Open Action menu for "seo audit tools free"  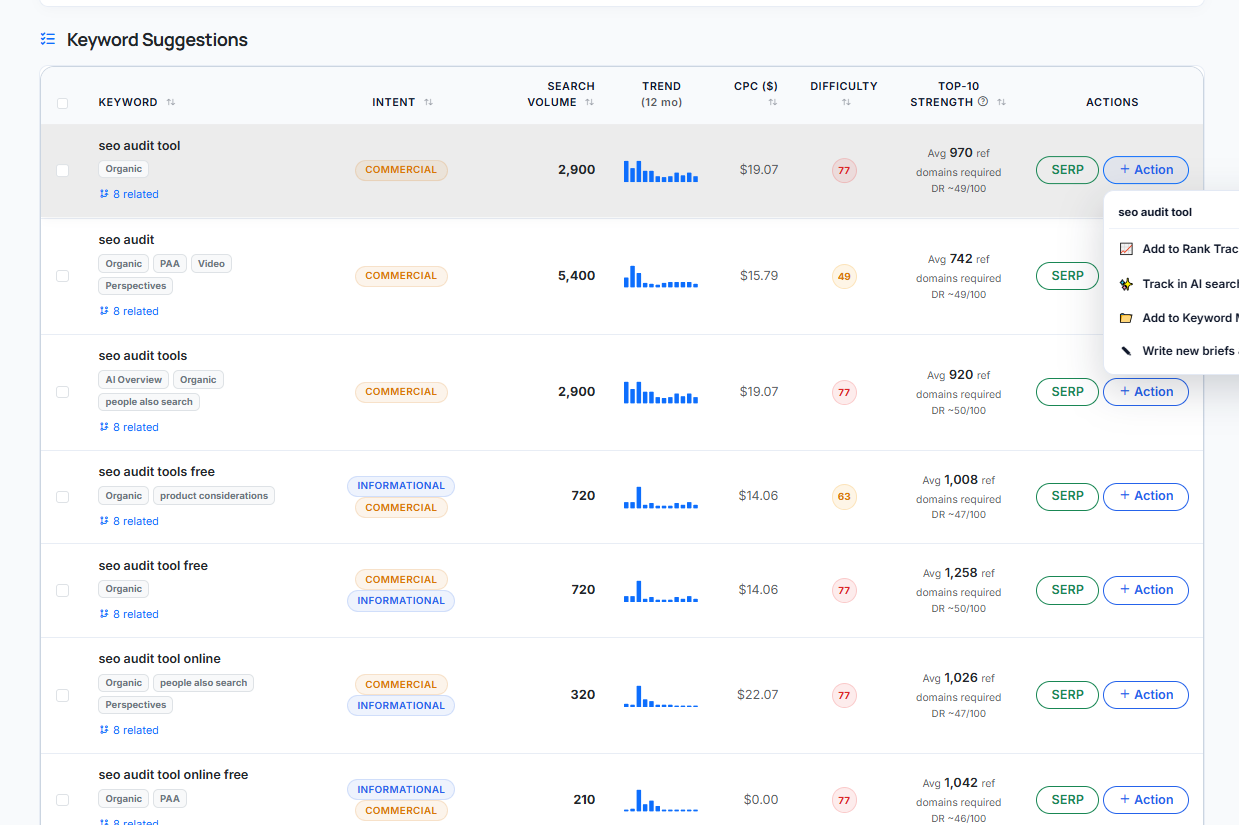pos(1146,496)
